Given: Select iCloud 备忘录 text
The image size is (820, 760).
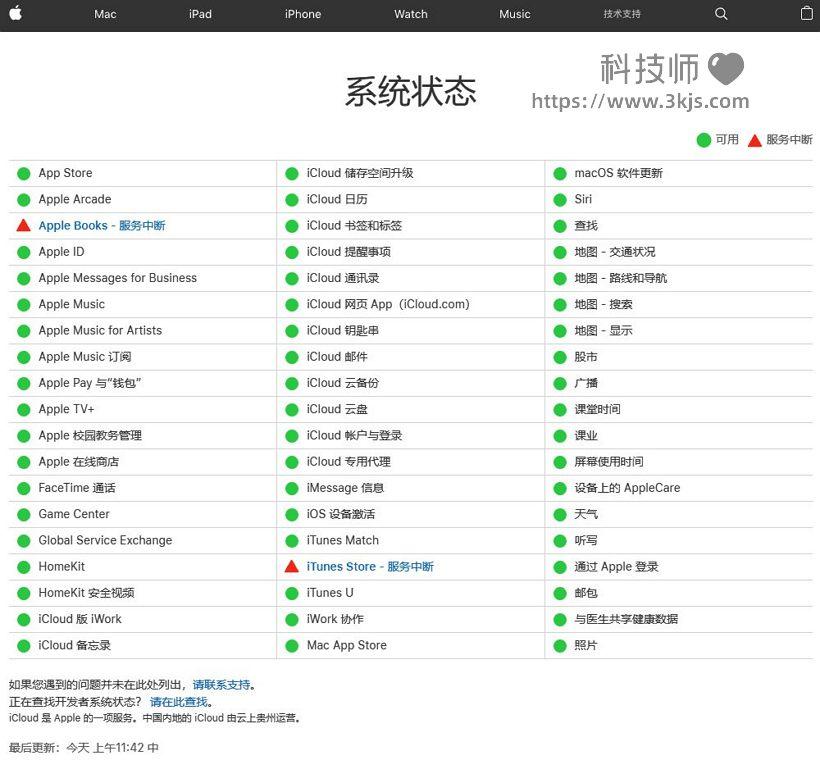Looking at the screenshot, I should tap(75, 645).
